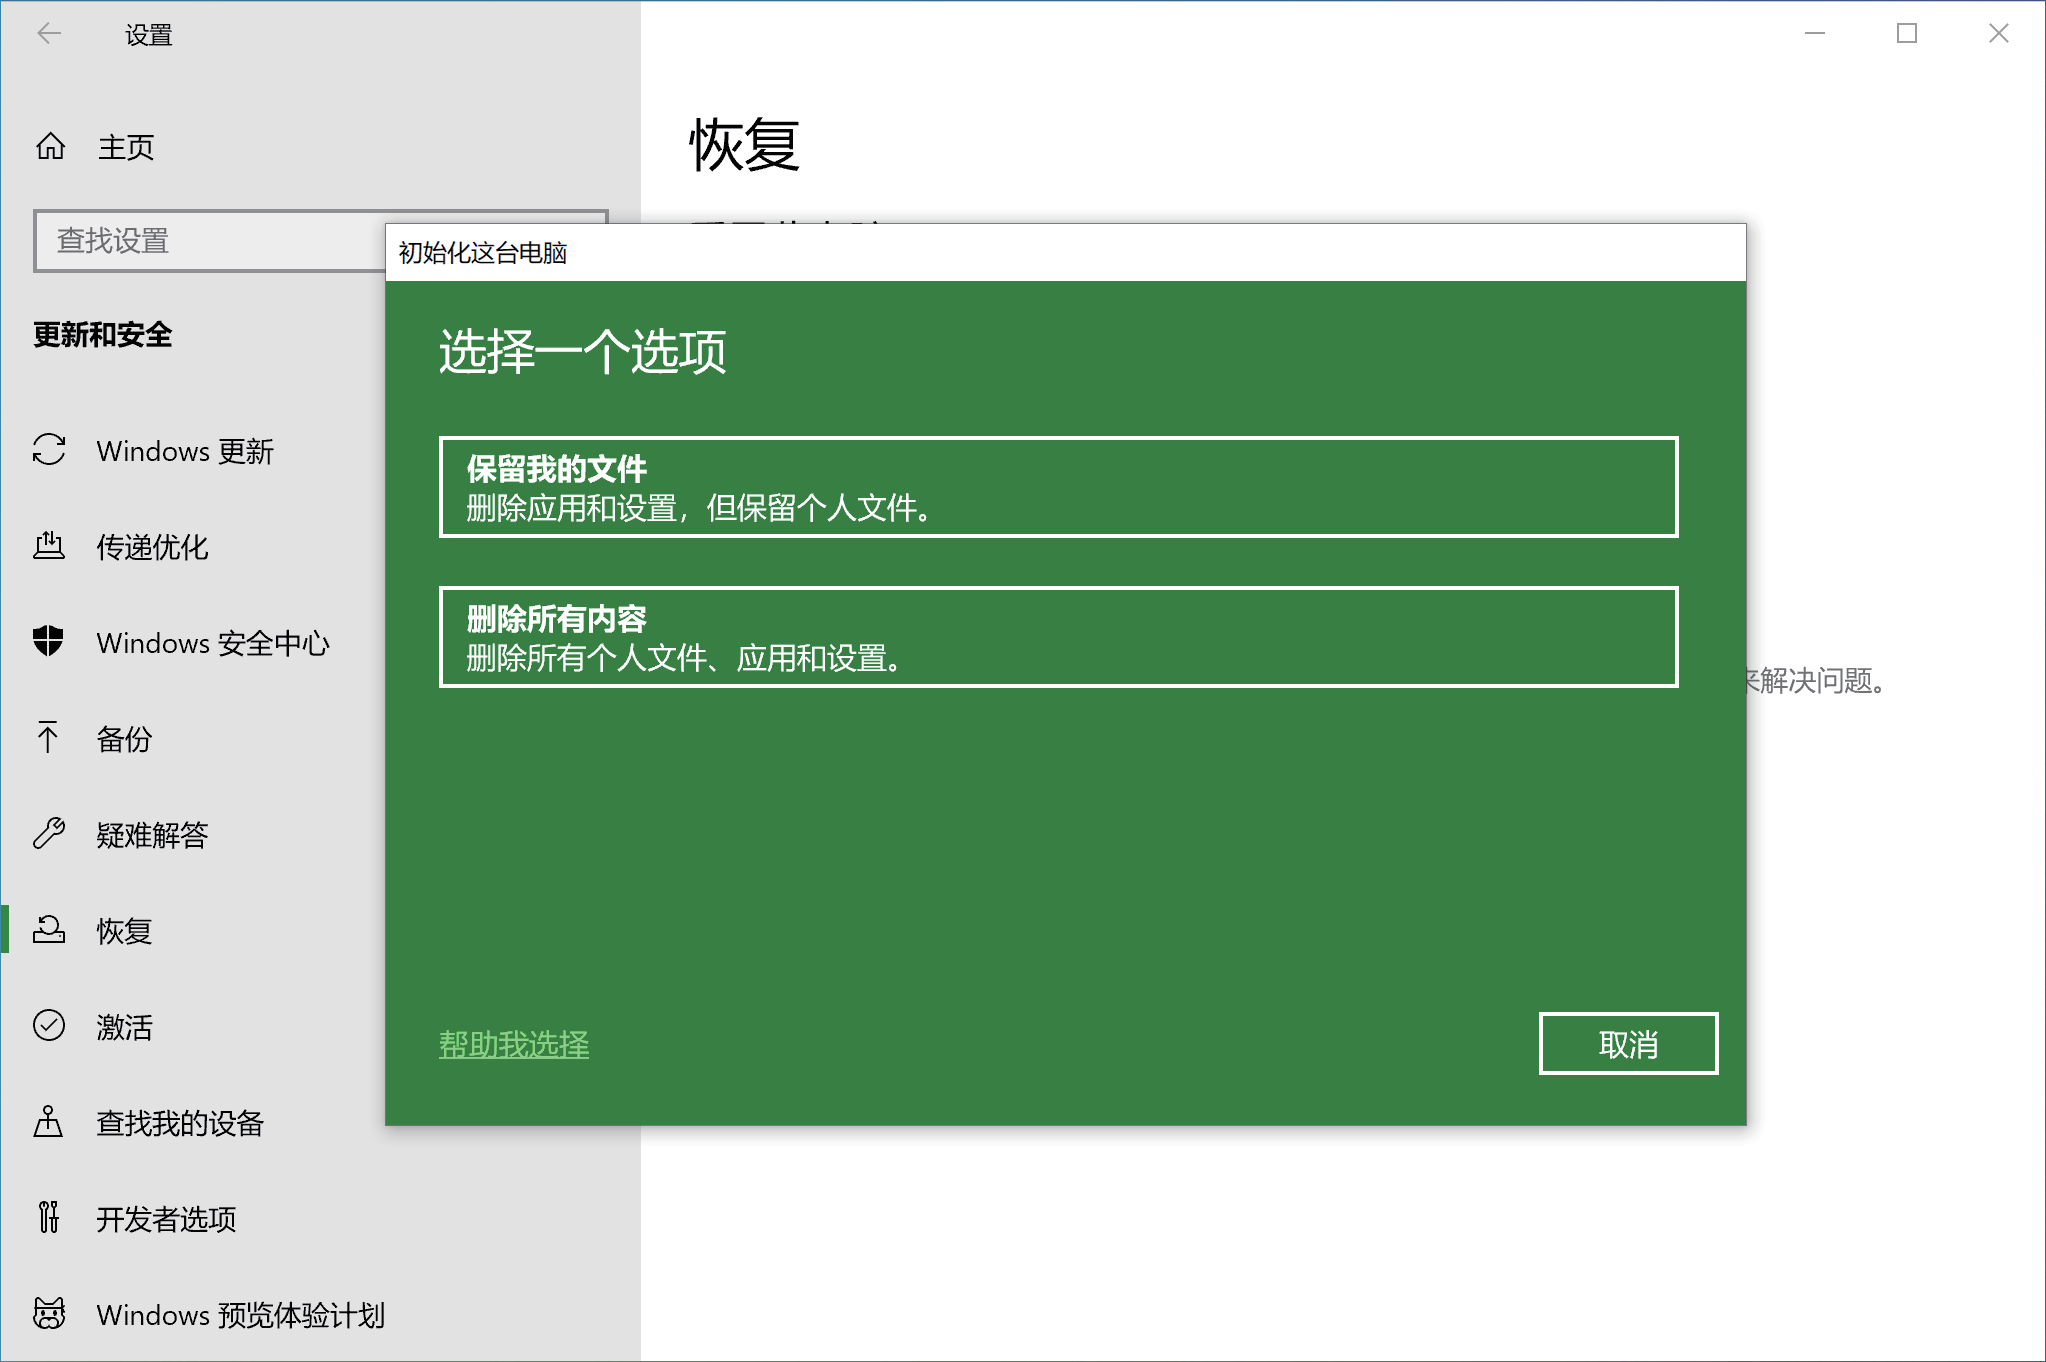Click the Troubleshoot wrench icon
The image size is (2046, 1362).
tap(49, 833)
